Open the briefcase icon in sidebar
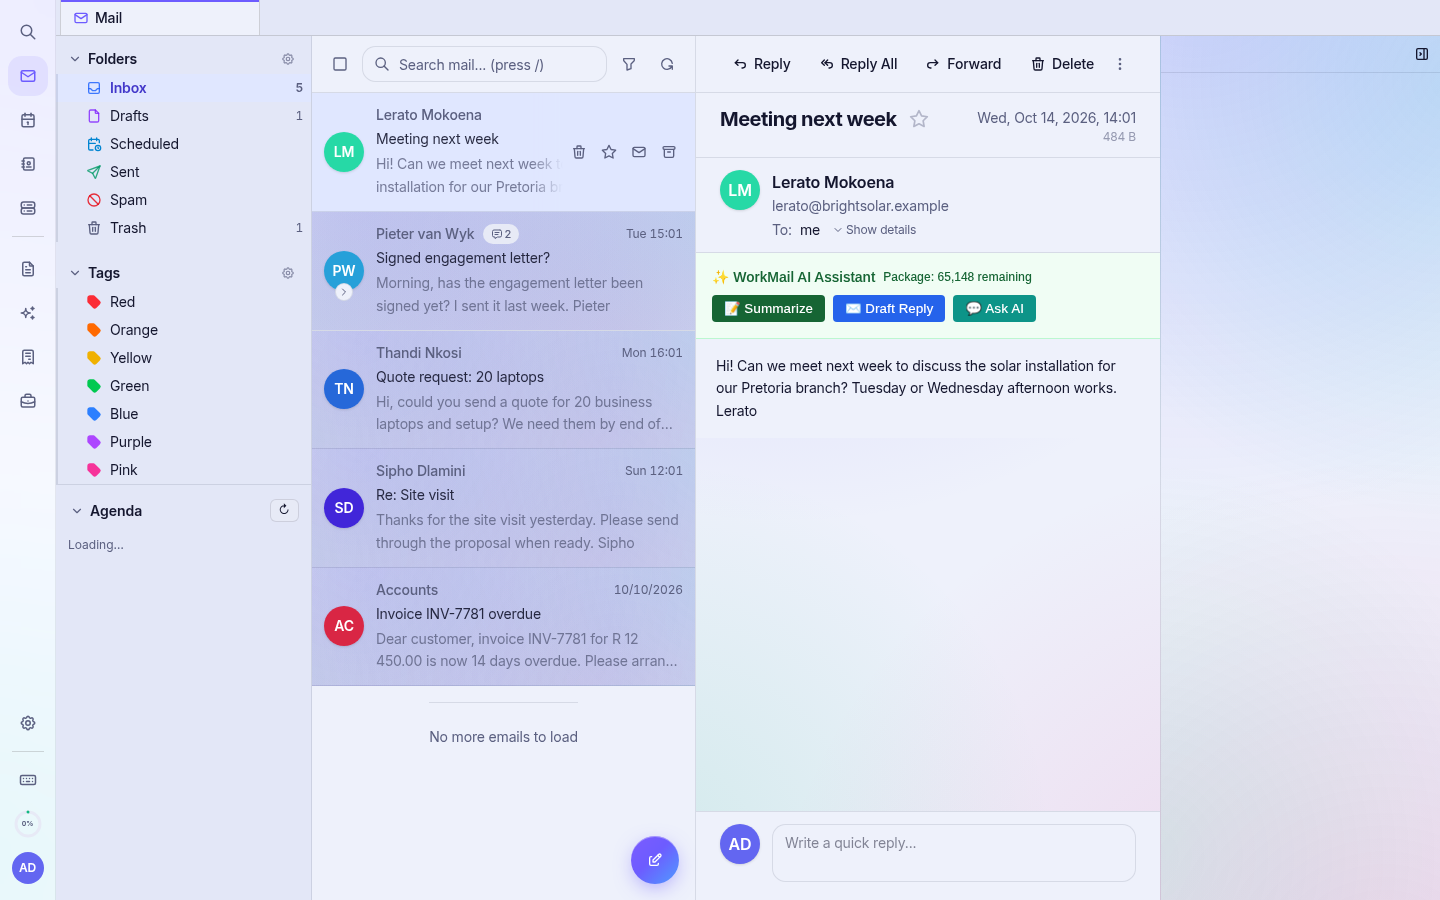The width and height of the screenshot is (1440, 900). pos(28,401)
